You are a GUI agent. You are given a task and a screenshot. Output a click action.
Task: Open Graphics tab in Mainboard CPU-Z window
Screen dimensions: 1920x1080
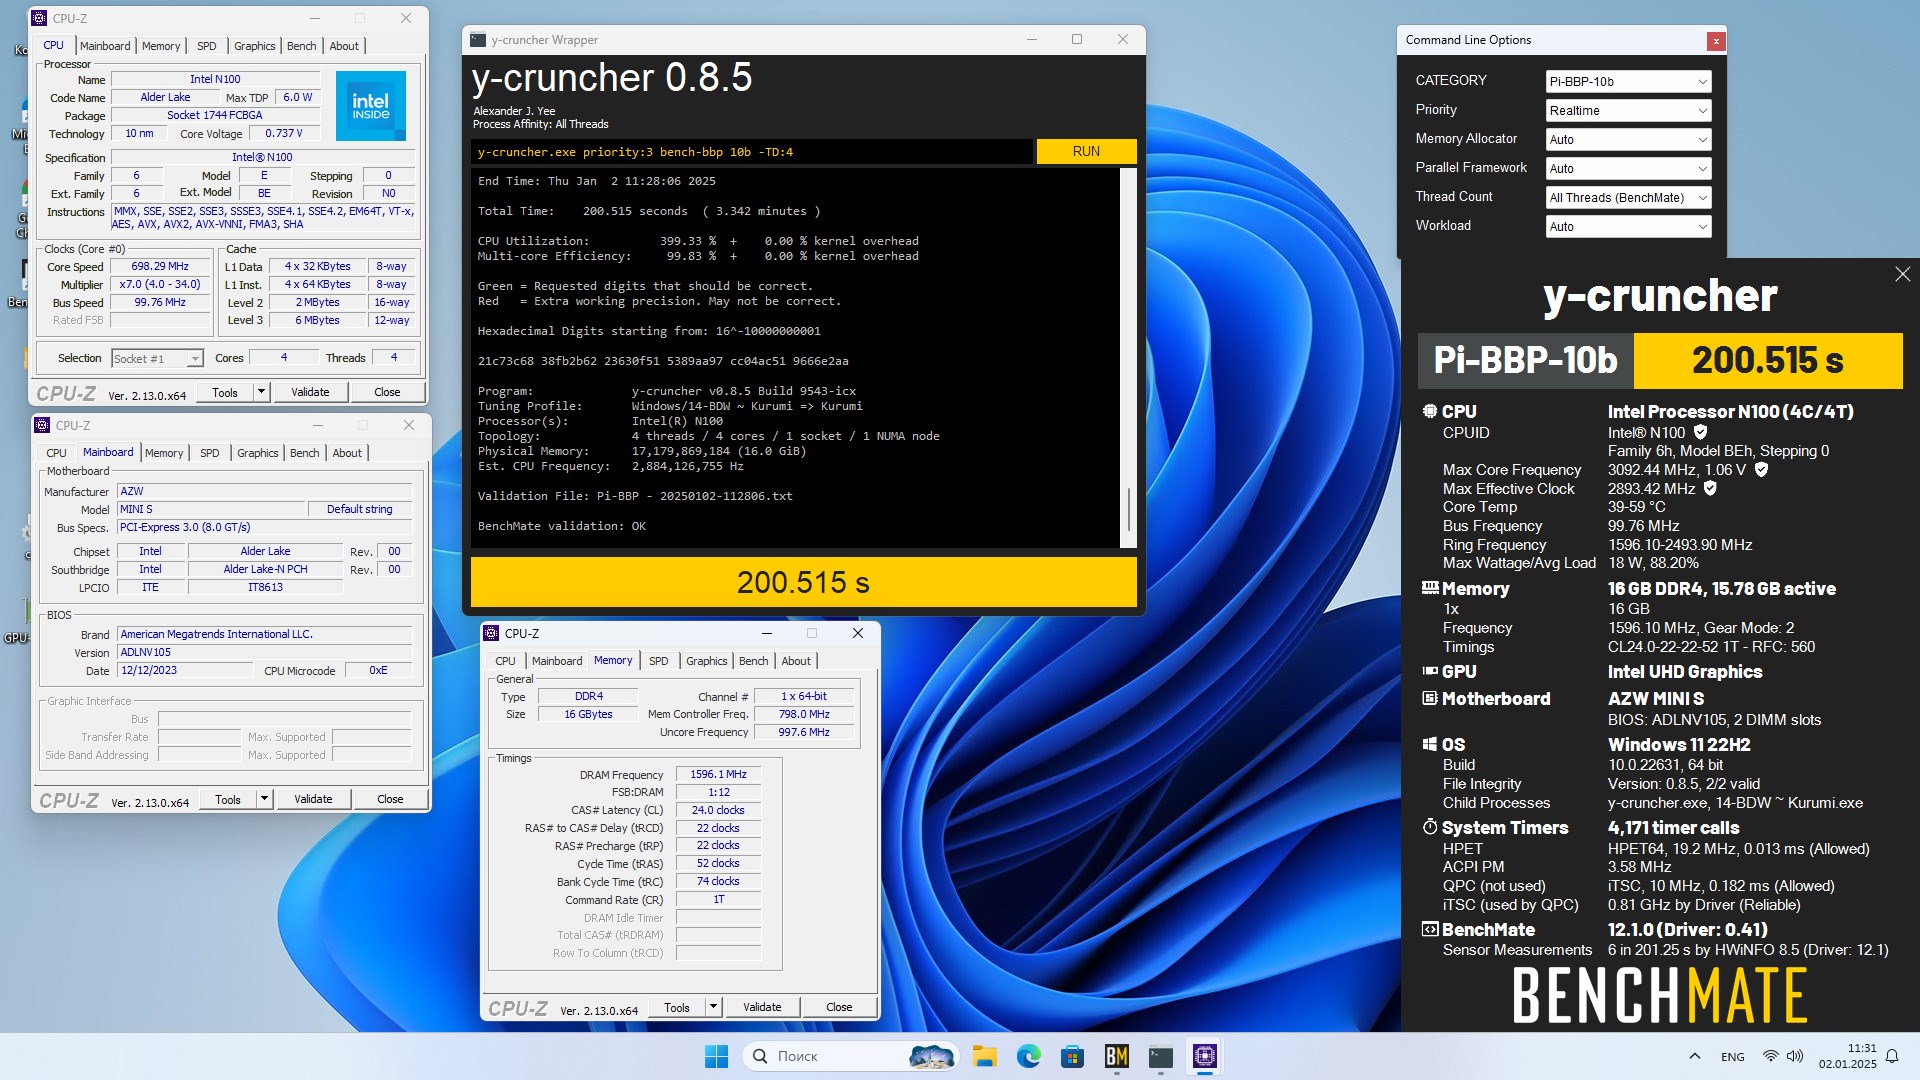pyautogui.click(x=257, y=453)
